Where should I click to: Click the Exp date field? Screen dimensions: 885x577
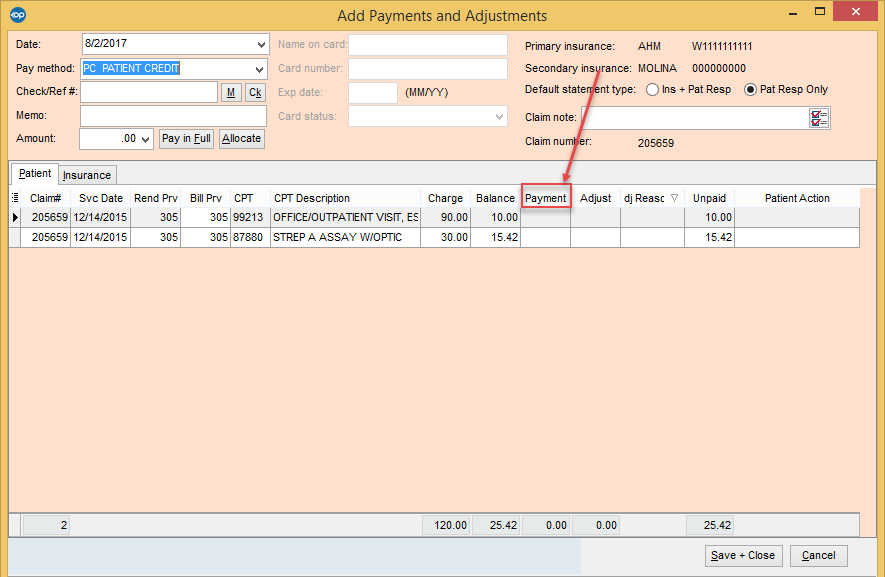pos(373,93)
